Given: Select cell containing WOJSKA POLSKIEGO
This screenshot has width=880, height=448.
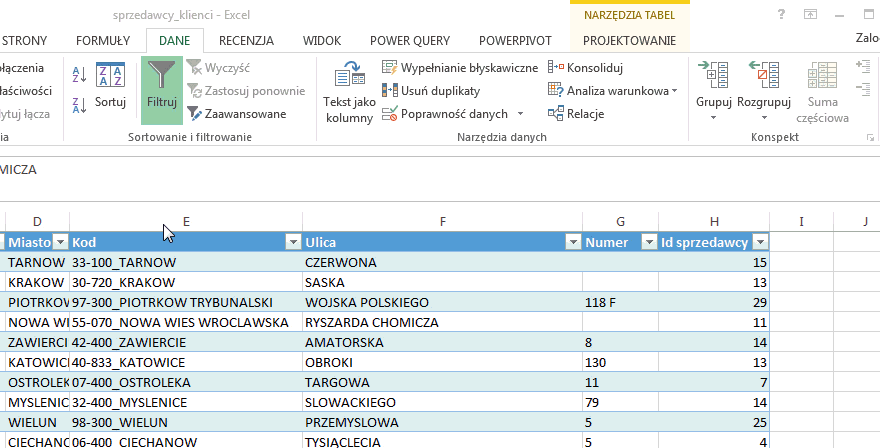Looking at the screenshot, I should pos(442,302).
